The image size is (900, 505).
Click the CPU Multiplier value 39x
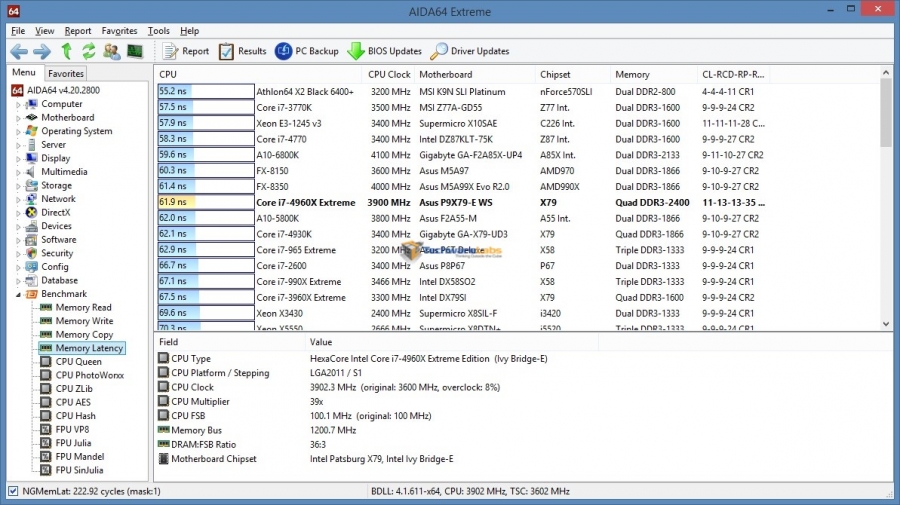[x=316, y=402]
